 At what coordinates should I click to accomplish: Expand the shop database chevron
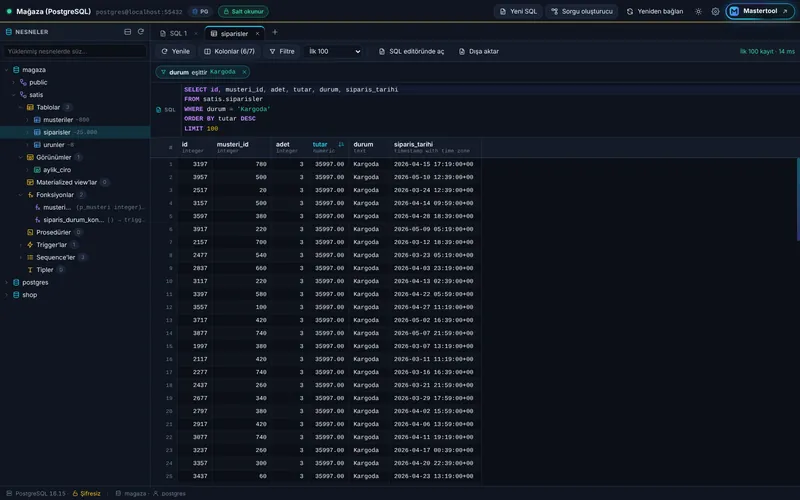(x=6, y=295)
